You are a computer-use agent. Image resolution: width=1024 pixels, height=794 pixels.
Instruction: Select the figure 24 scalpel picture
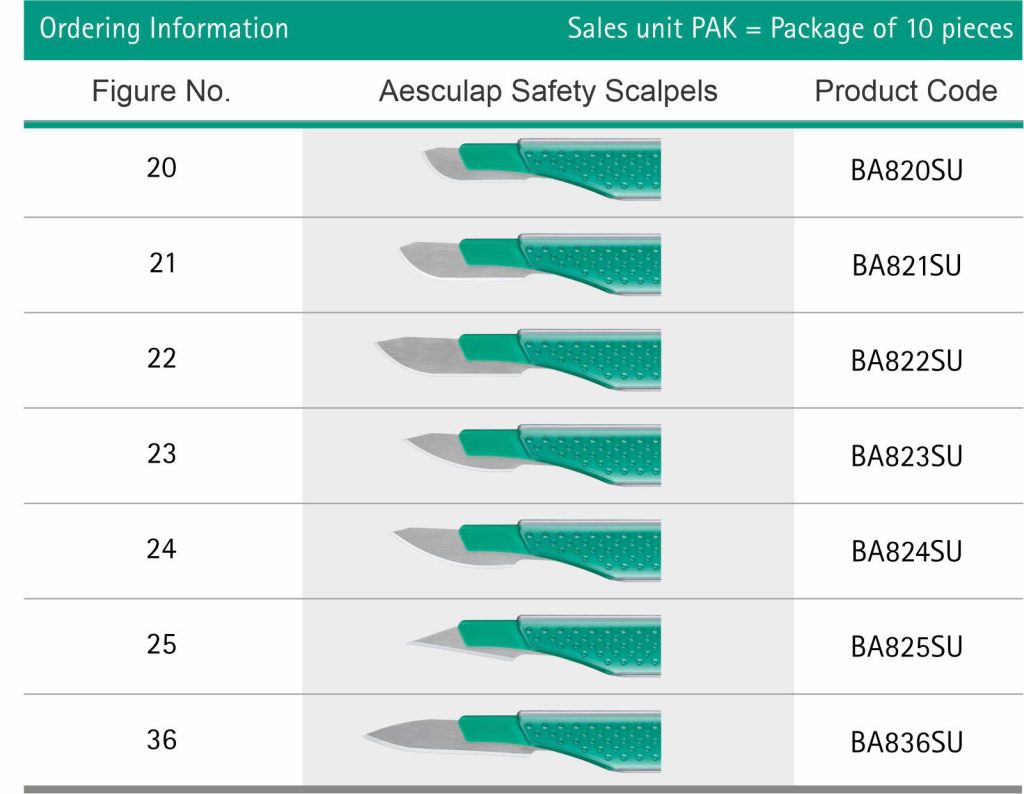click(527, 551)
